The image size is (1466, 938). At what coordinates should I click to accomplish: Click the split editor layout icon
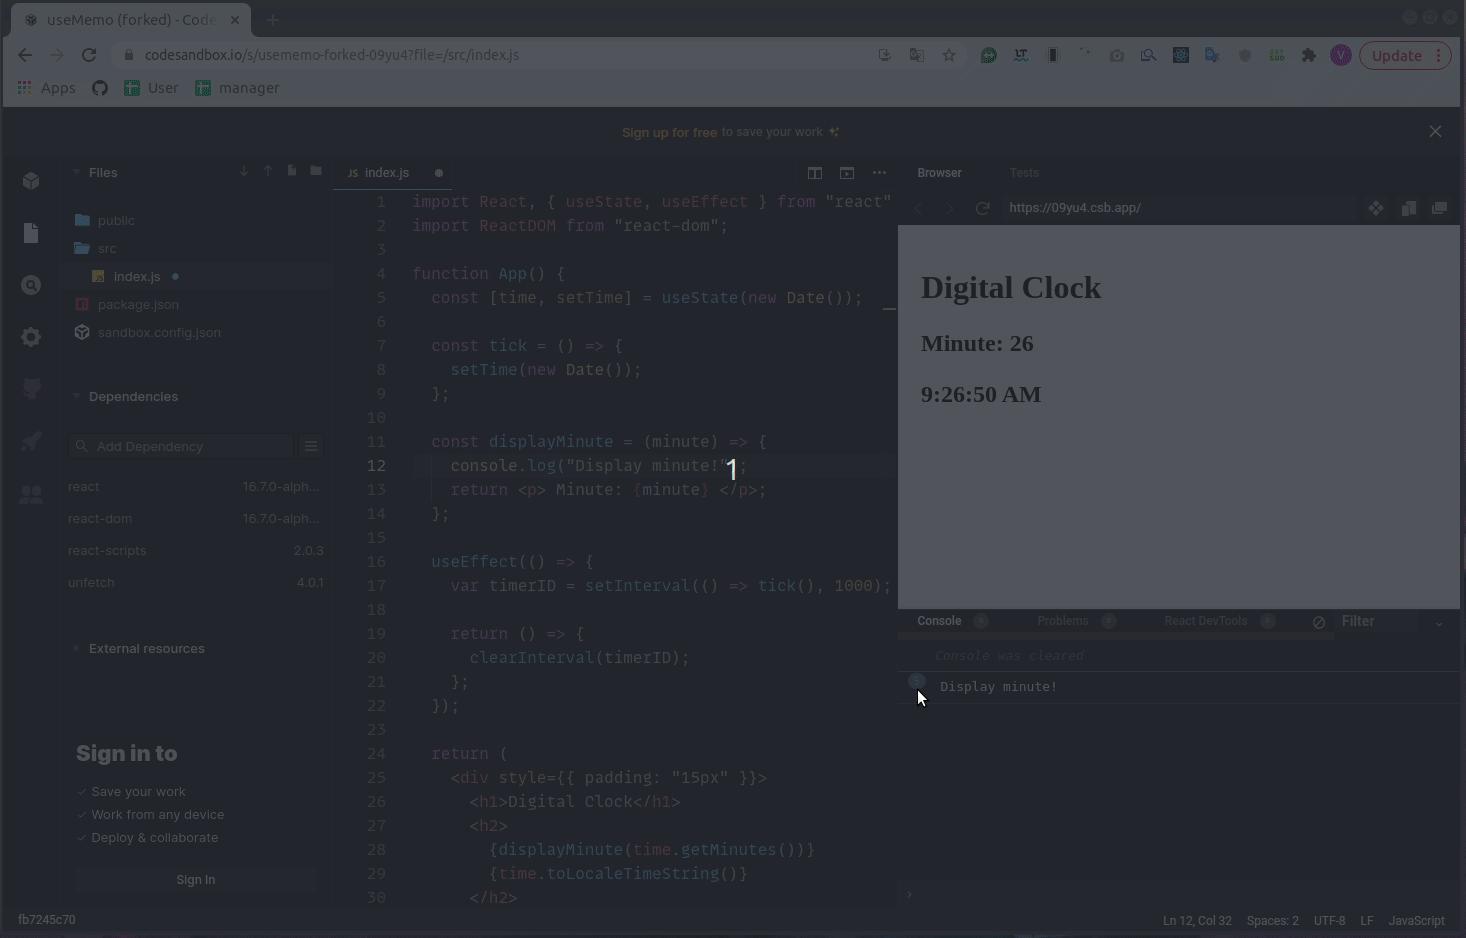815,173
